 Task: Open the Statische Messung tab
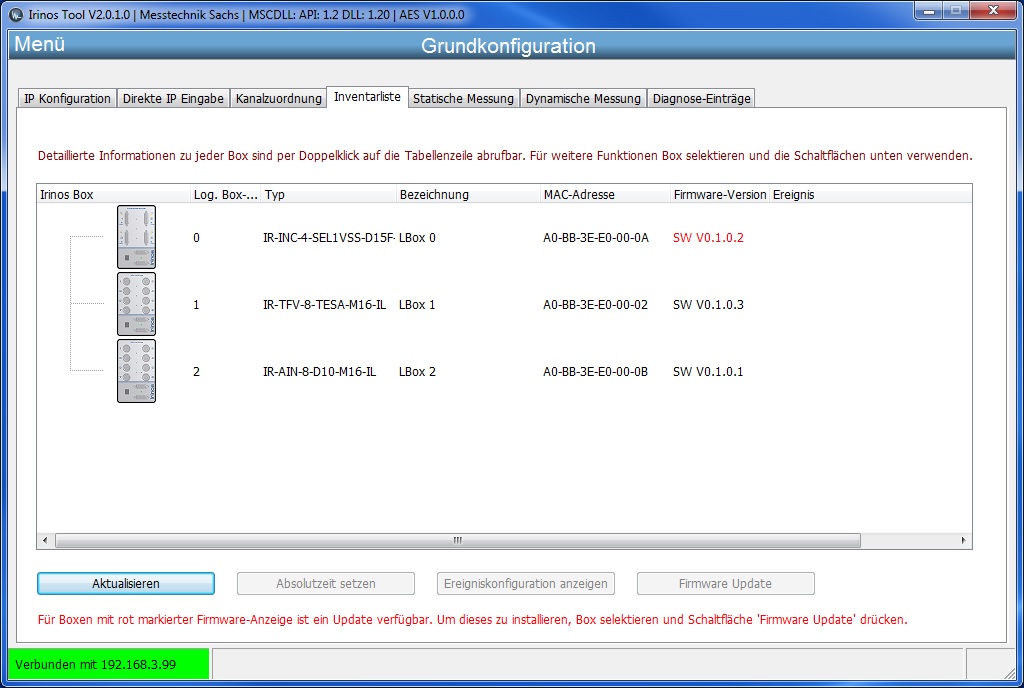pos(463,99)
